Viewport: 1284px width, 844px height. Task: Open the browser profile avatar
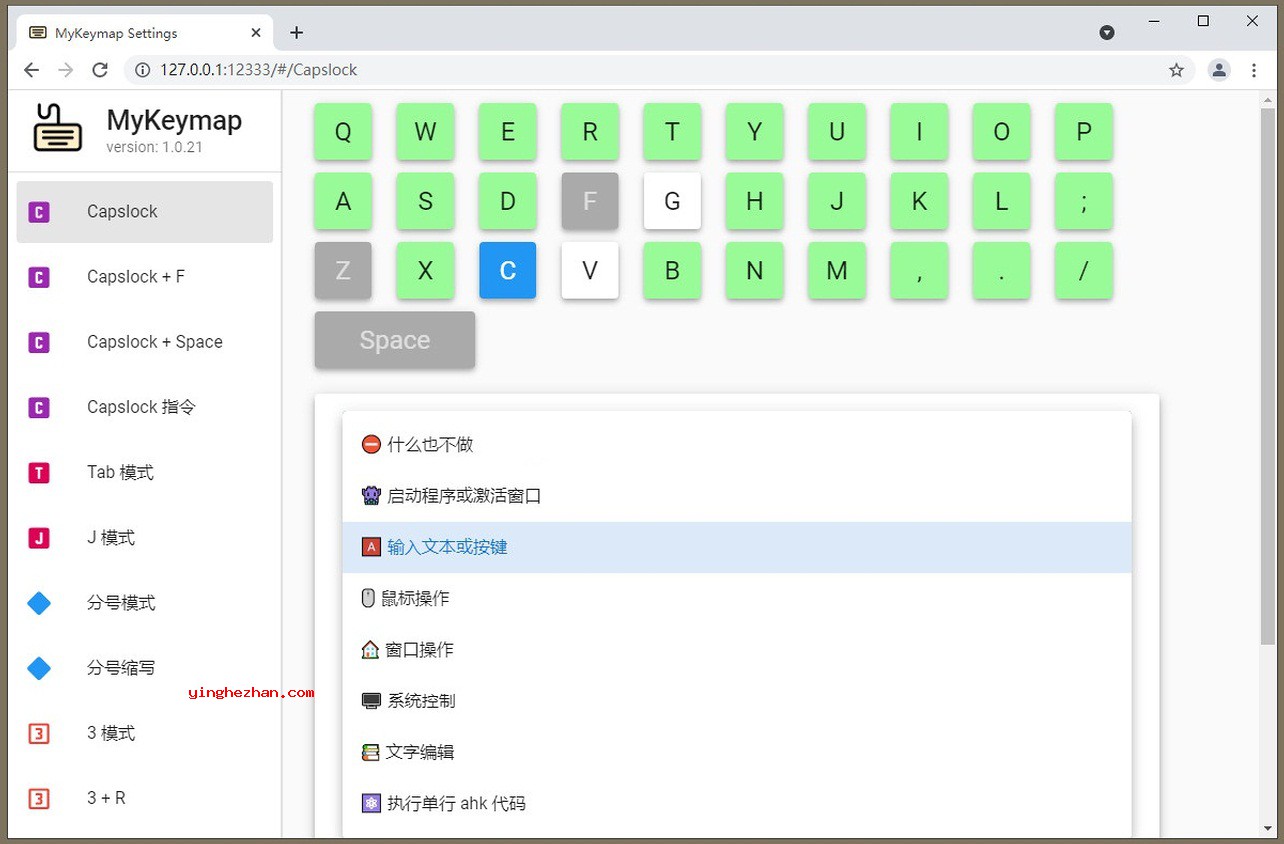[1219, 70]
